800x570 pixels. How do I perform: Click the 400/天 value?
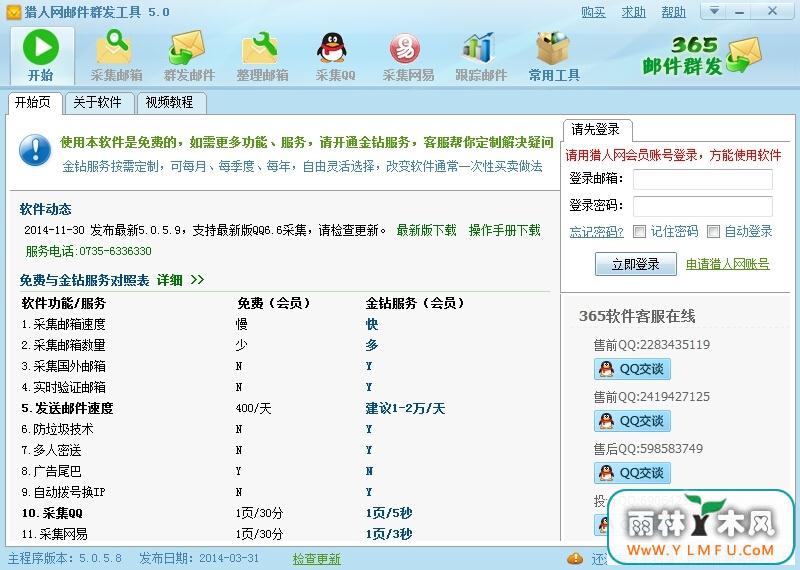click(254, 408)
